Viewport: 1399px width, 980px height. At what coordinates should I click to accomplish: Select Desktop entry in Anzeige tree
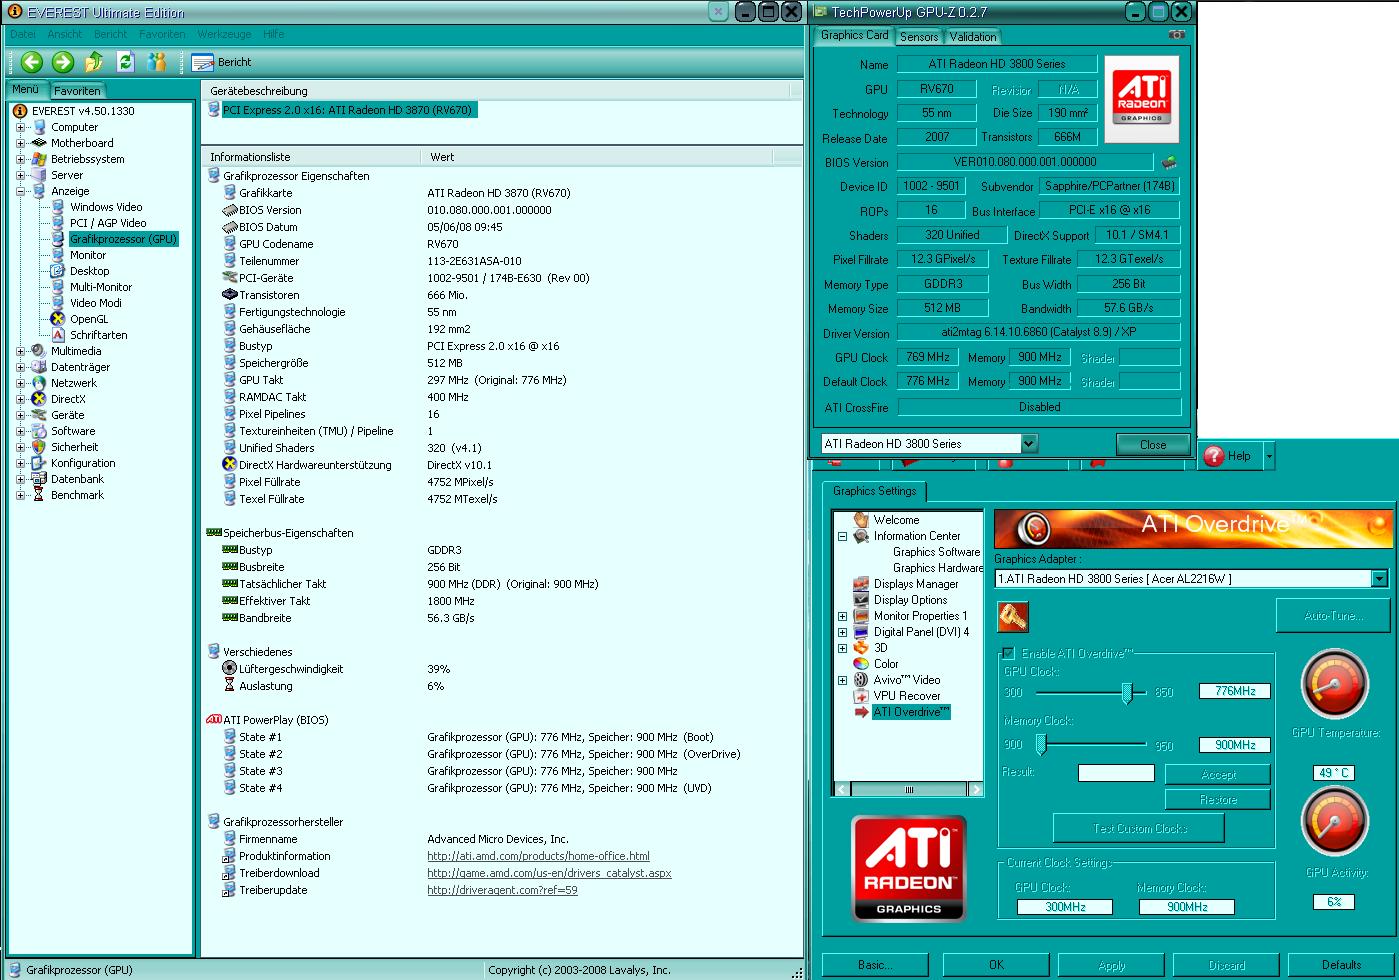[90, 271]
